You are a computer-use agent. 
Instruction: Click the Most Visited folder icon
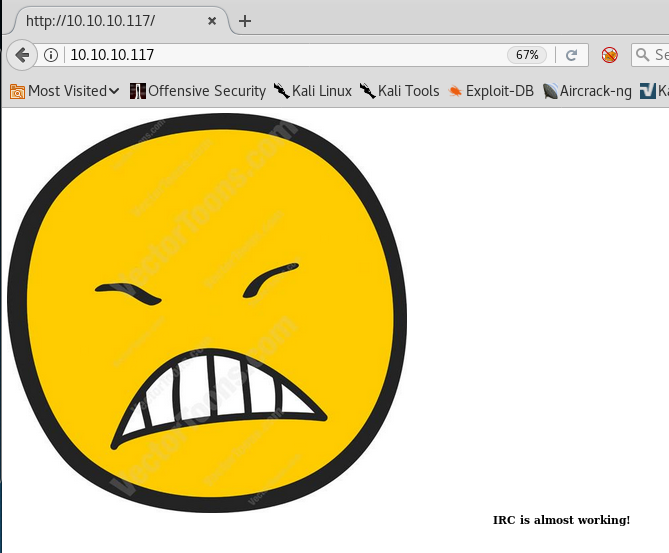click(17, 91)
